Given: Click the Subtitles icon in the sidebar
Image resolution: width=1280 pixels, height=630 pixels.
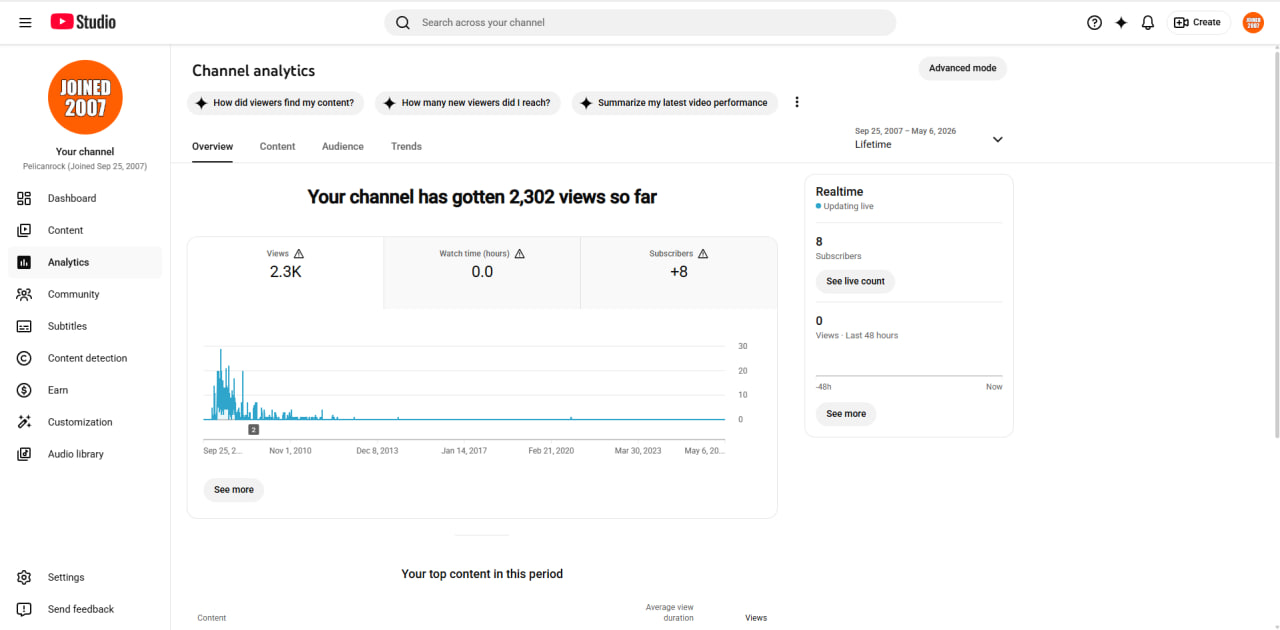Looking at the screenshot, I should [25, 326].
